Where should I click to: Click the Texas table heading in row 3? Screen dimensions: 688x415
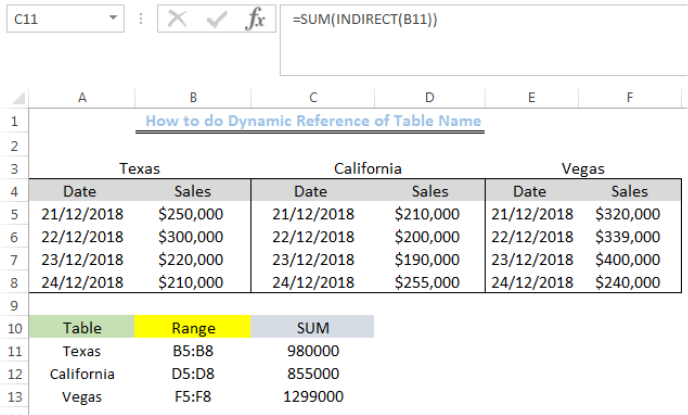point(140,168)
